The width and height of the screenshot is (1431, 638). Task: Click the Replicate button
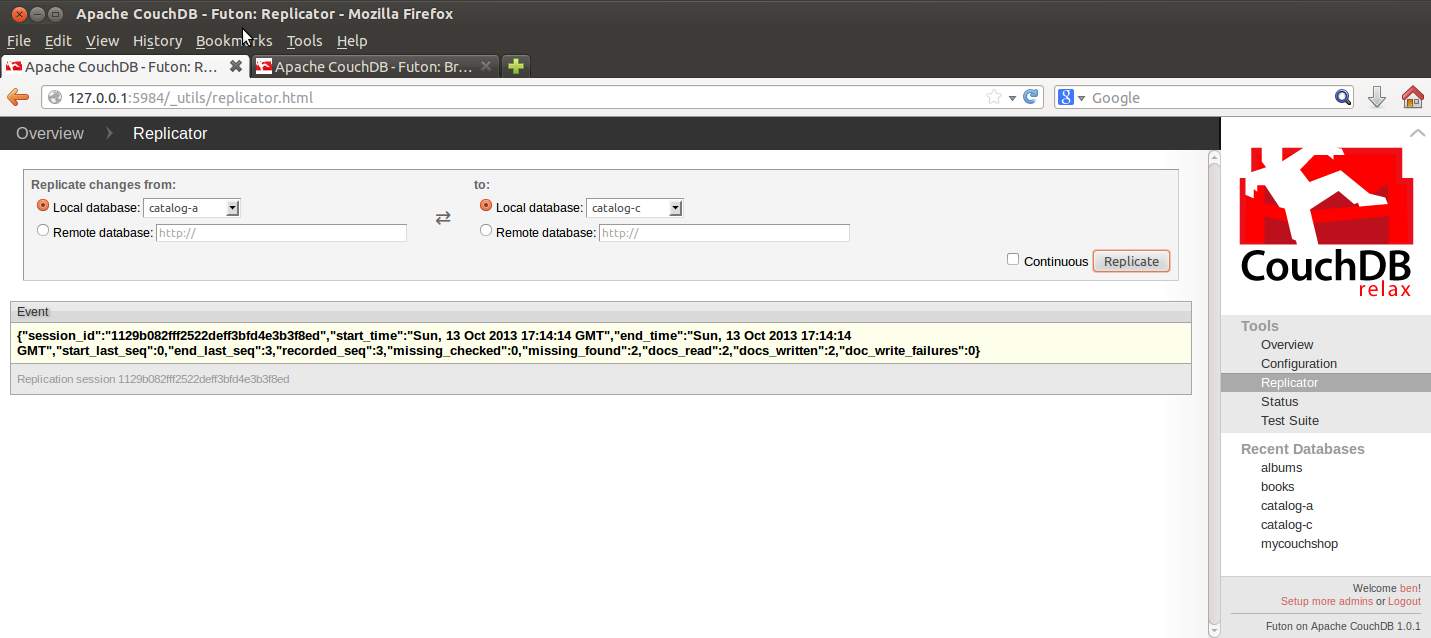click(1131, 261)
